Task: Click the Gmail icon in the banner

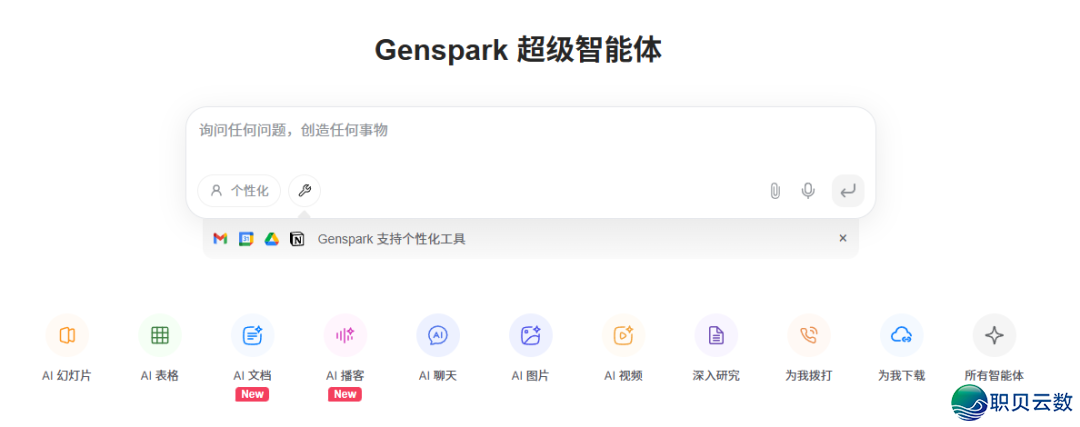Action: coord(220,239)
